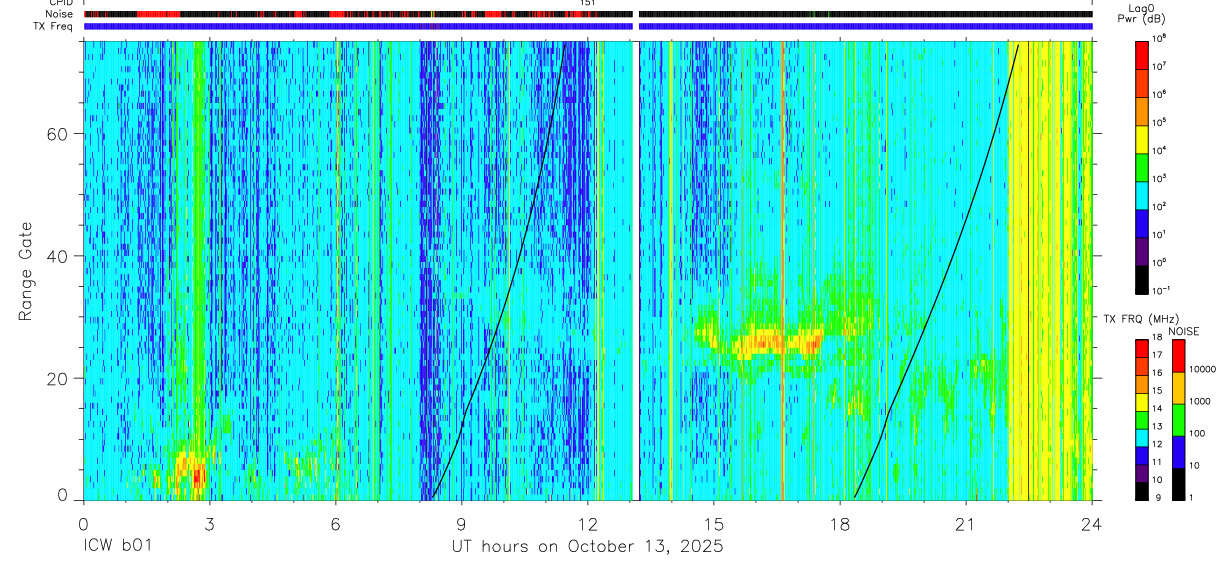
Task: Click 'UT hours on October 13, 2025' axis title
Action: click(587, 547)
